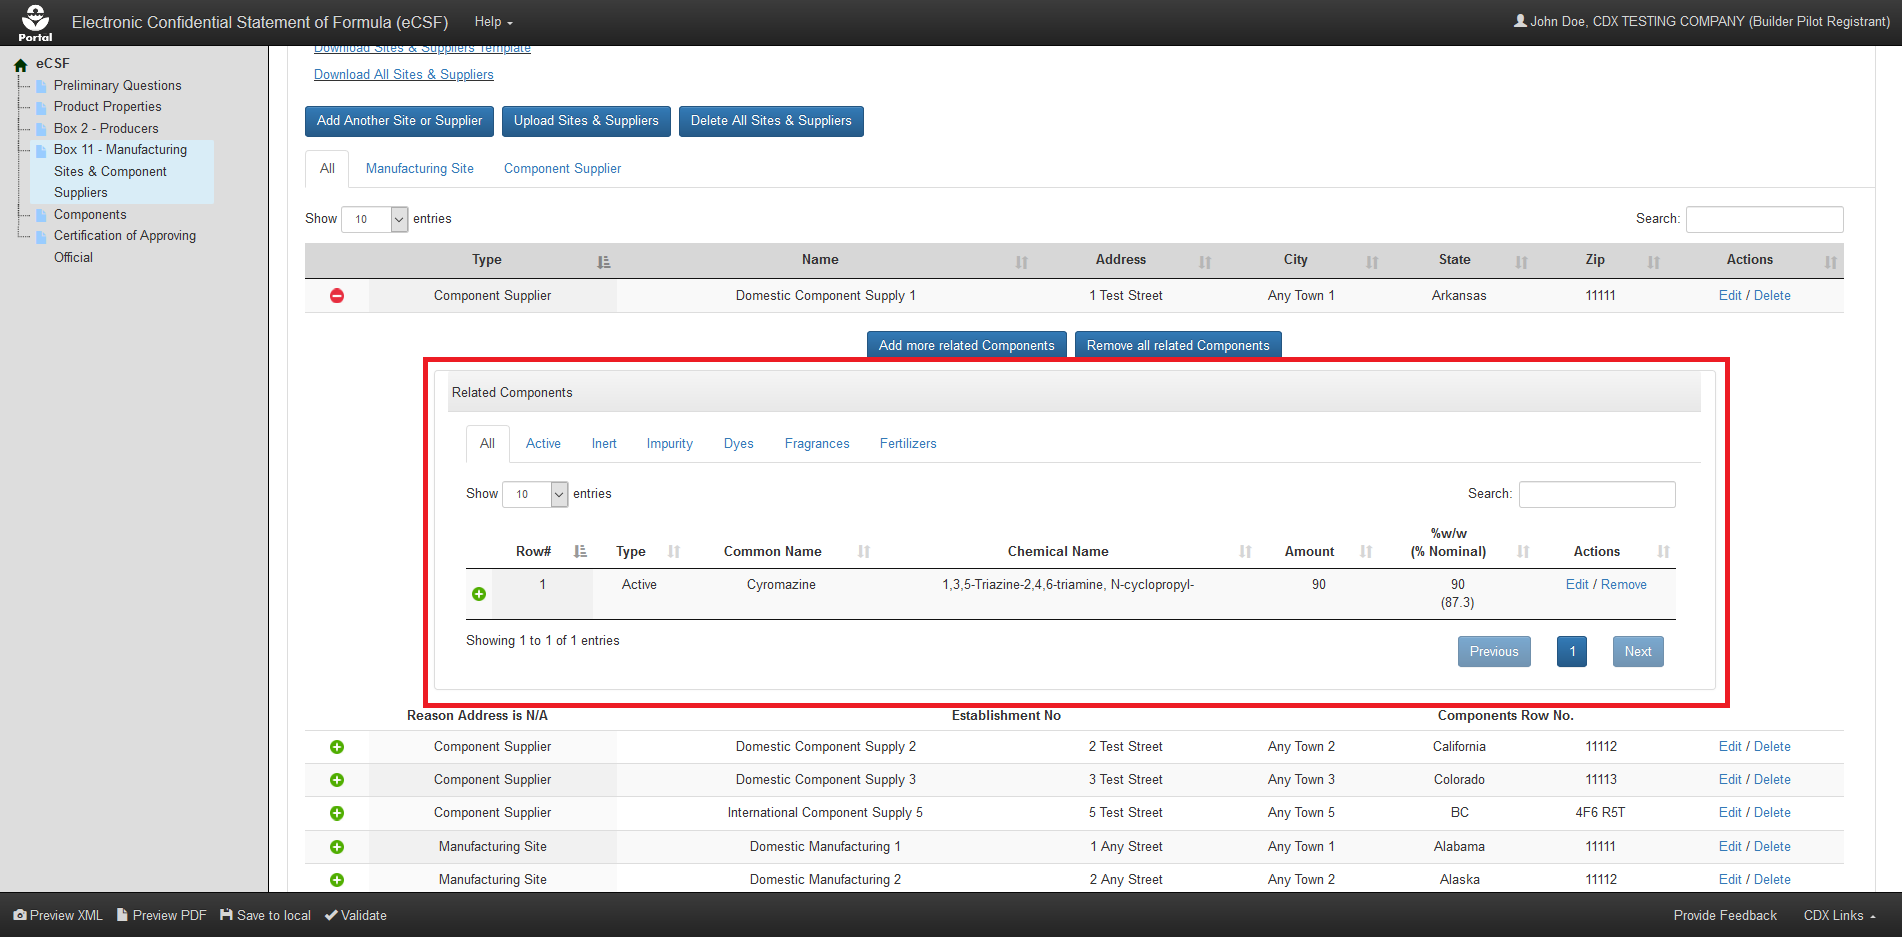Click the eCSF home icon in sidebar
Viewport: 1902px width, 937px height.
(20, 65)
